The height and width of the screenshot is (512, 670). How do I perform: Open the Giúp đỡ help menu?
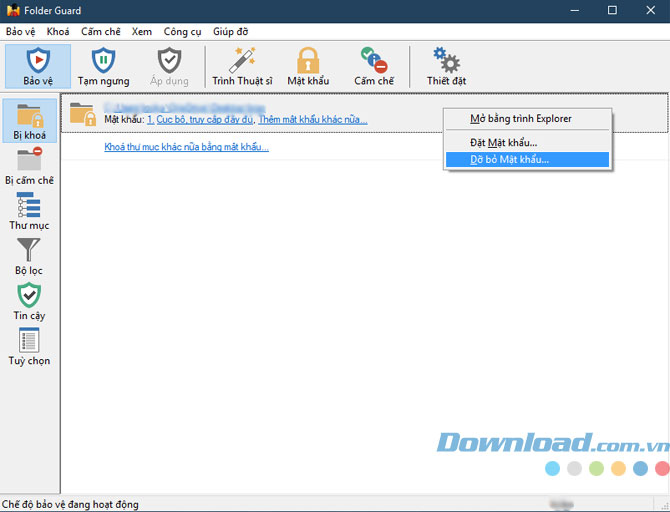point(230,32)
